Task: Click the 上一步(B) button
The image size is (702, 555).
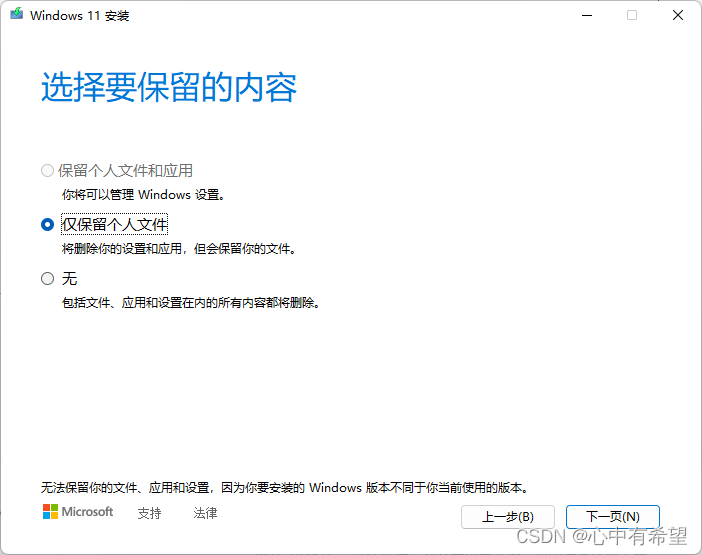Action: (x=508, y=517)
